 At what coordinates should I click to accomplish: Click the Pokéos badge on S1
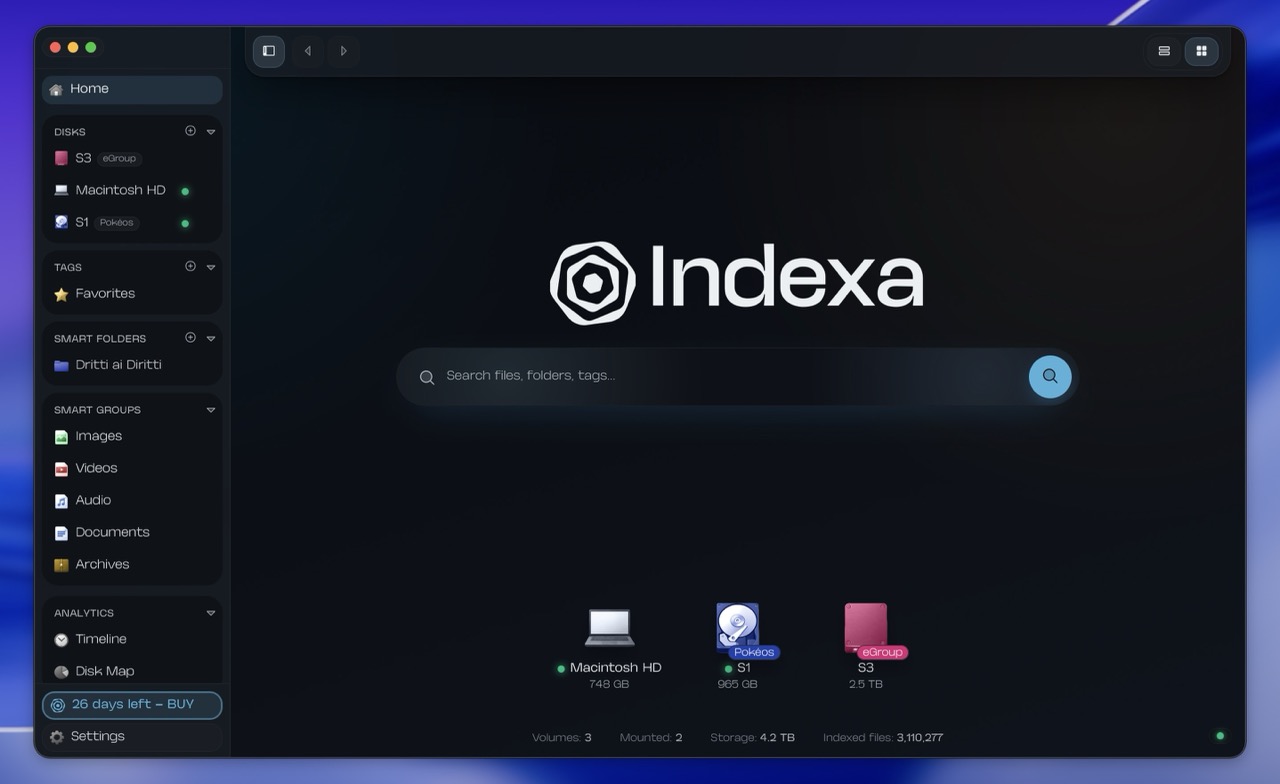(754, 652)
